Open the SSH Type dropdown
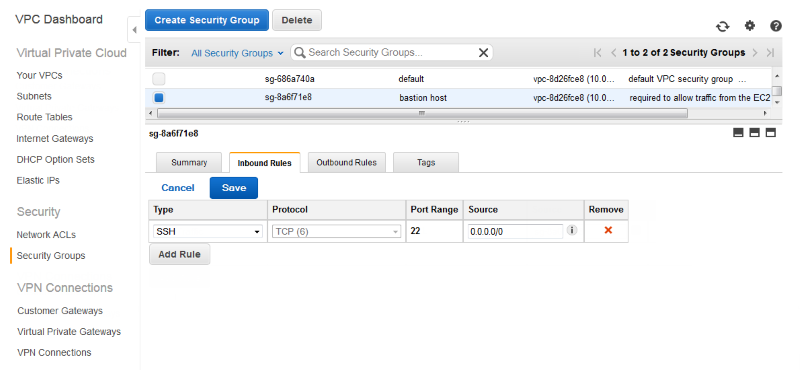800x370 pixels. 208,232
